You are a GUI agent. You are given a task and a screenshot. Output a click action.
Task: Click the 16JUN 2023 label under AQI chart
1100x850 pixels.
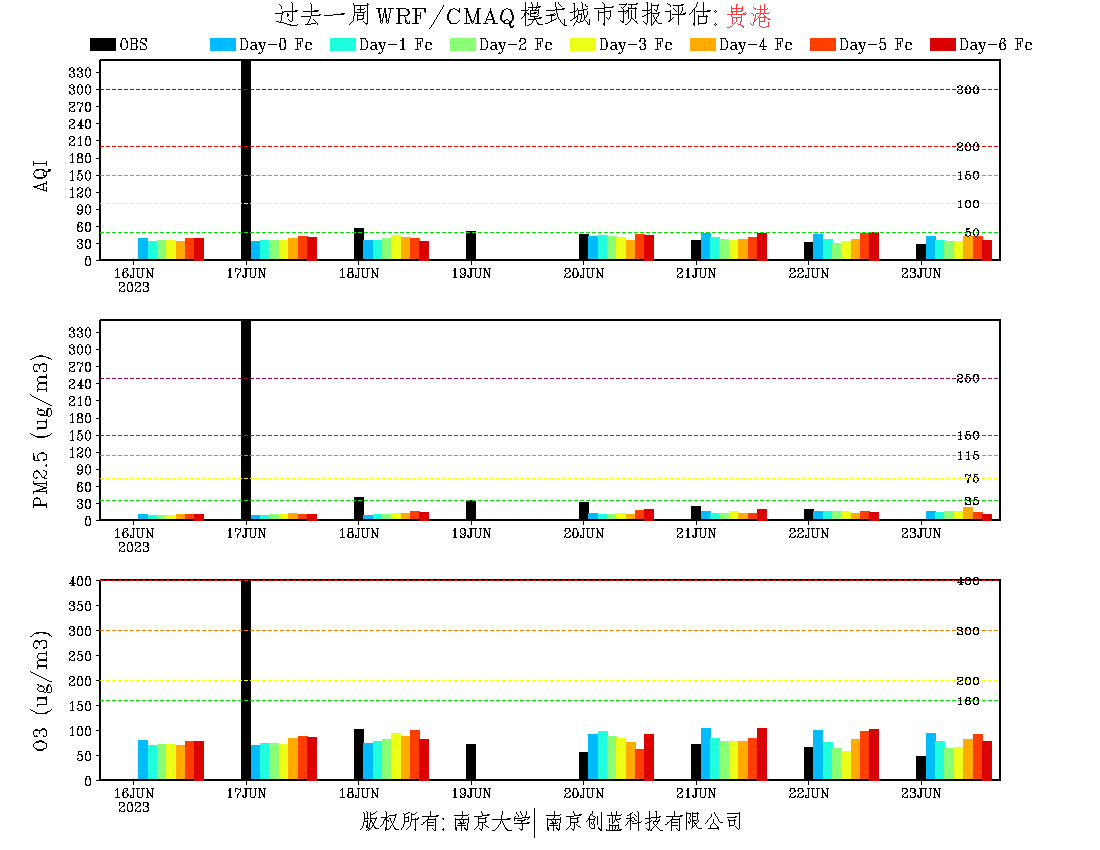point(134,279)
